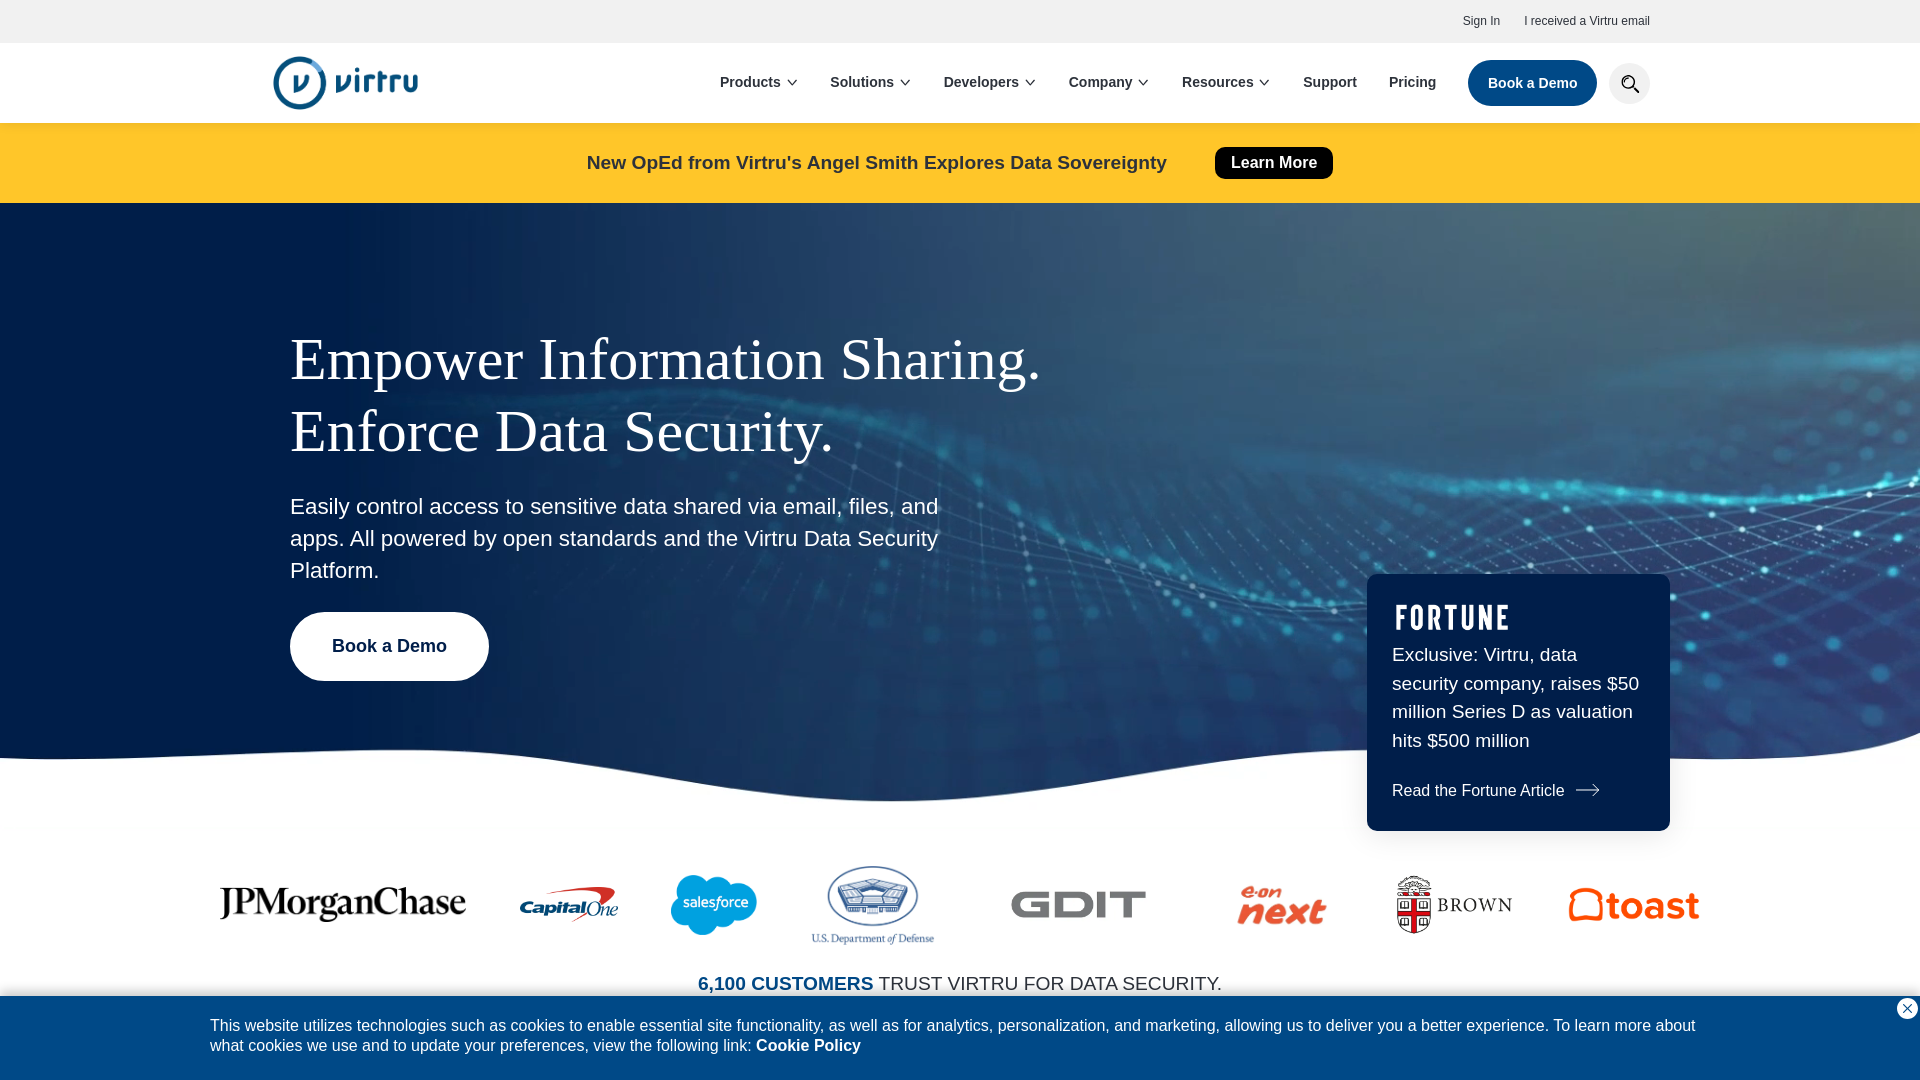Viewport: 1920px width, 1080px height.
Task: Click the Fortune logo in card
Action: (x=1452, y=618)
